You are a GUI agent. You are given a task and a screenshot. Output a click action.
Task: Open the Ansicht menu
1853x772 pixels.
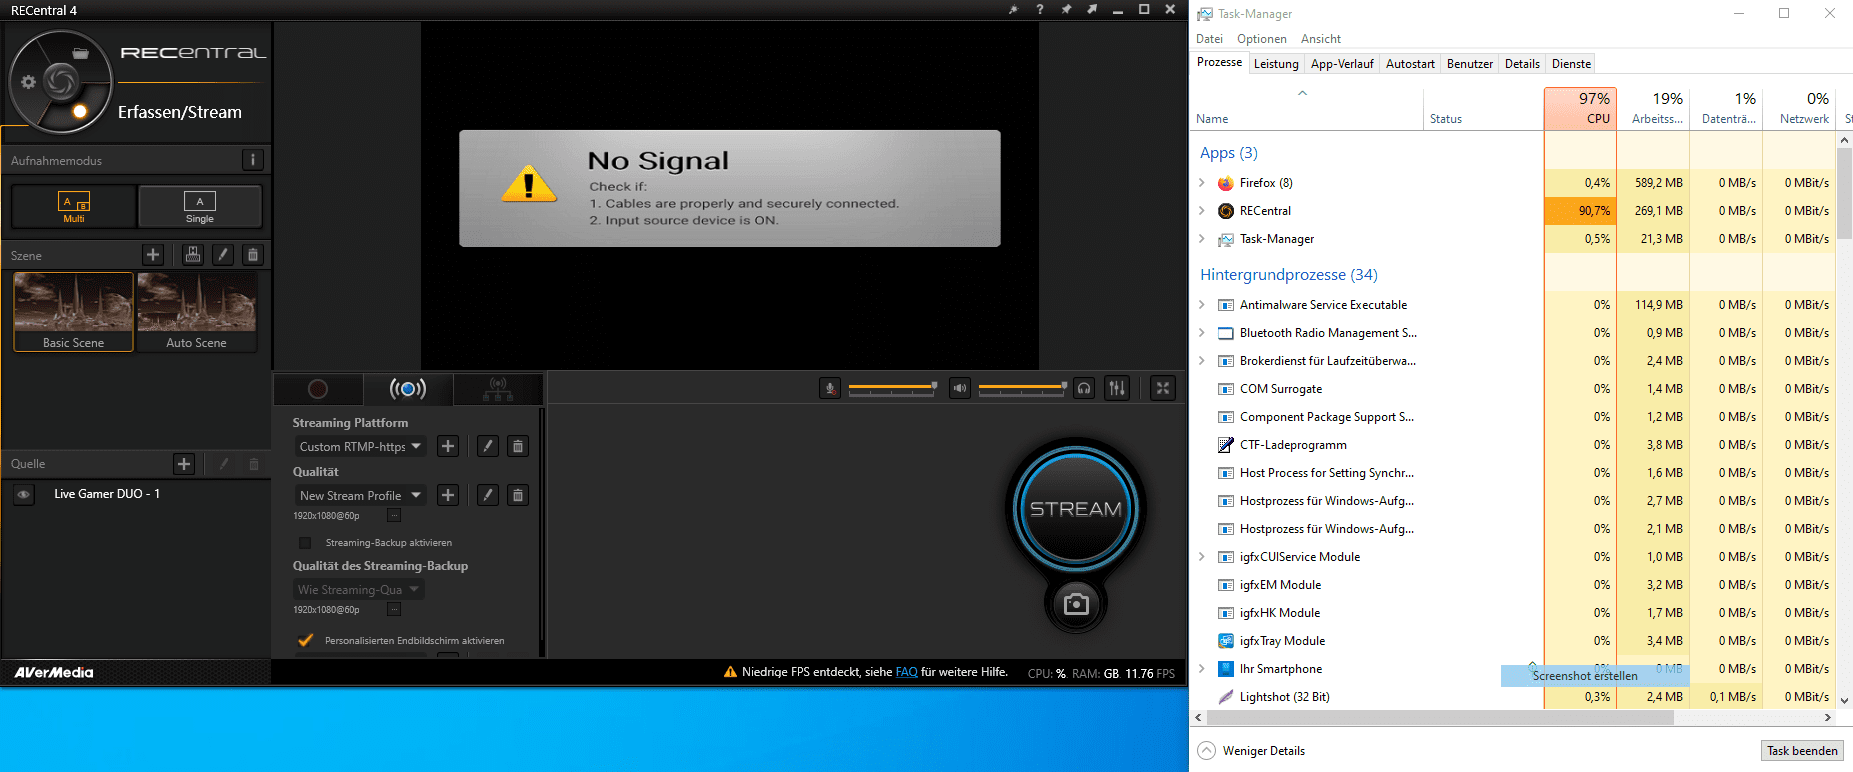1321,39
